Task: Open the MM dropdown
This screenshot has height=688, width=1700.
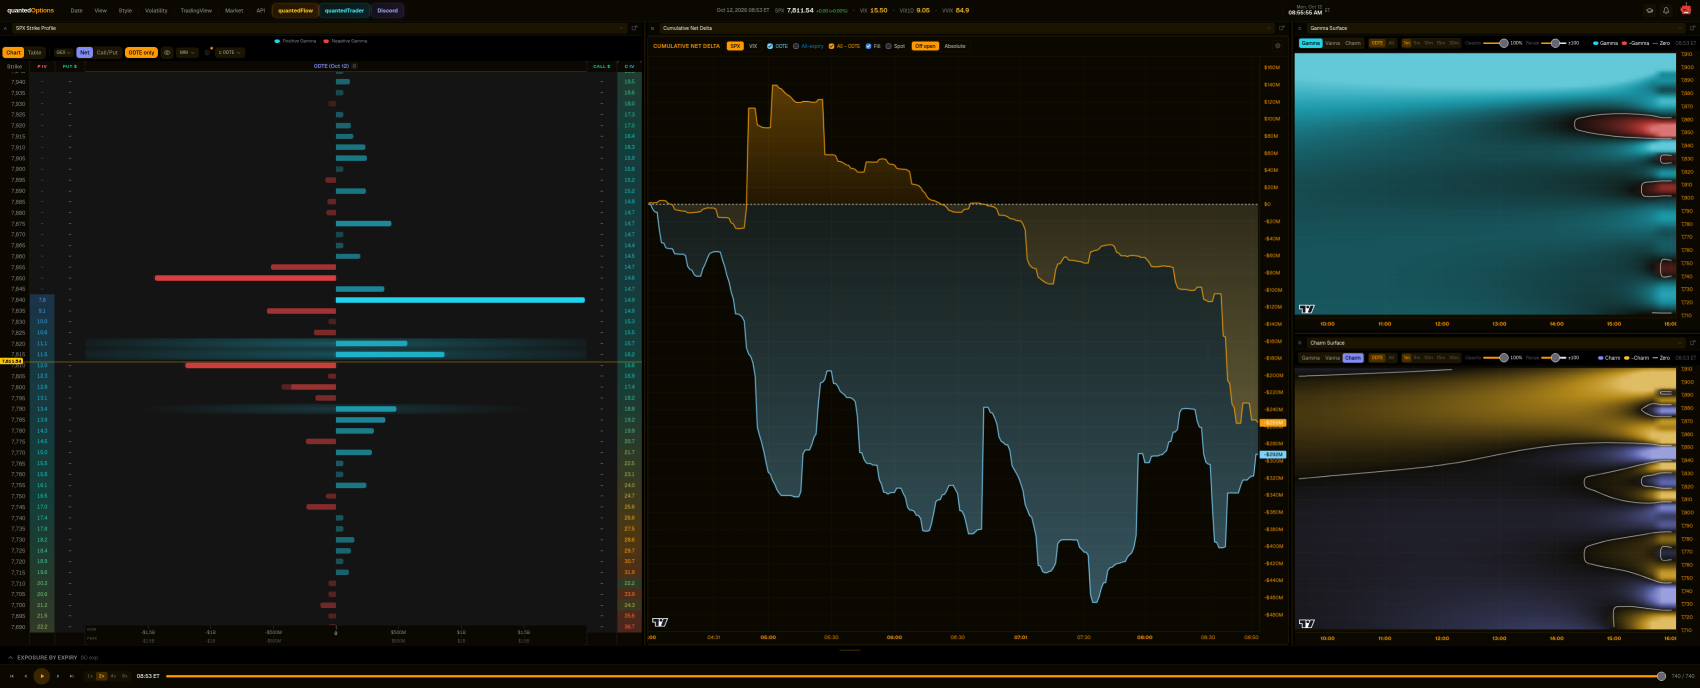Action: tap(187, 52)
